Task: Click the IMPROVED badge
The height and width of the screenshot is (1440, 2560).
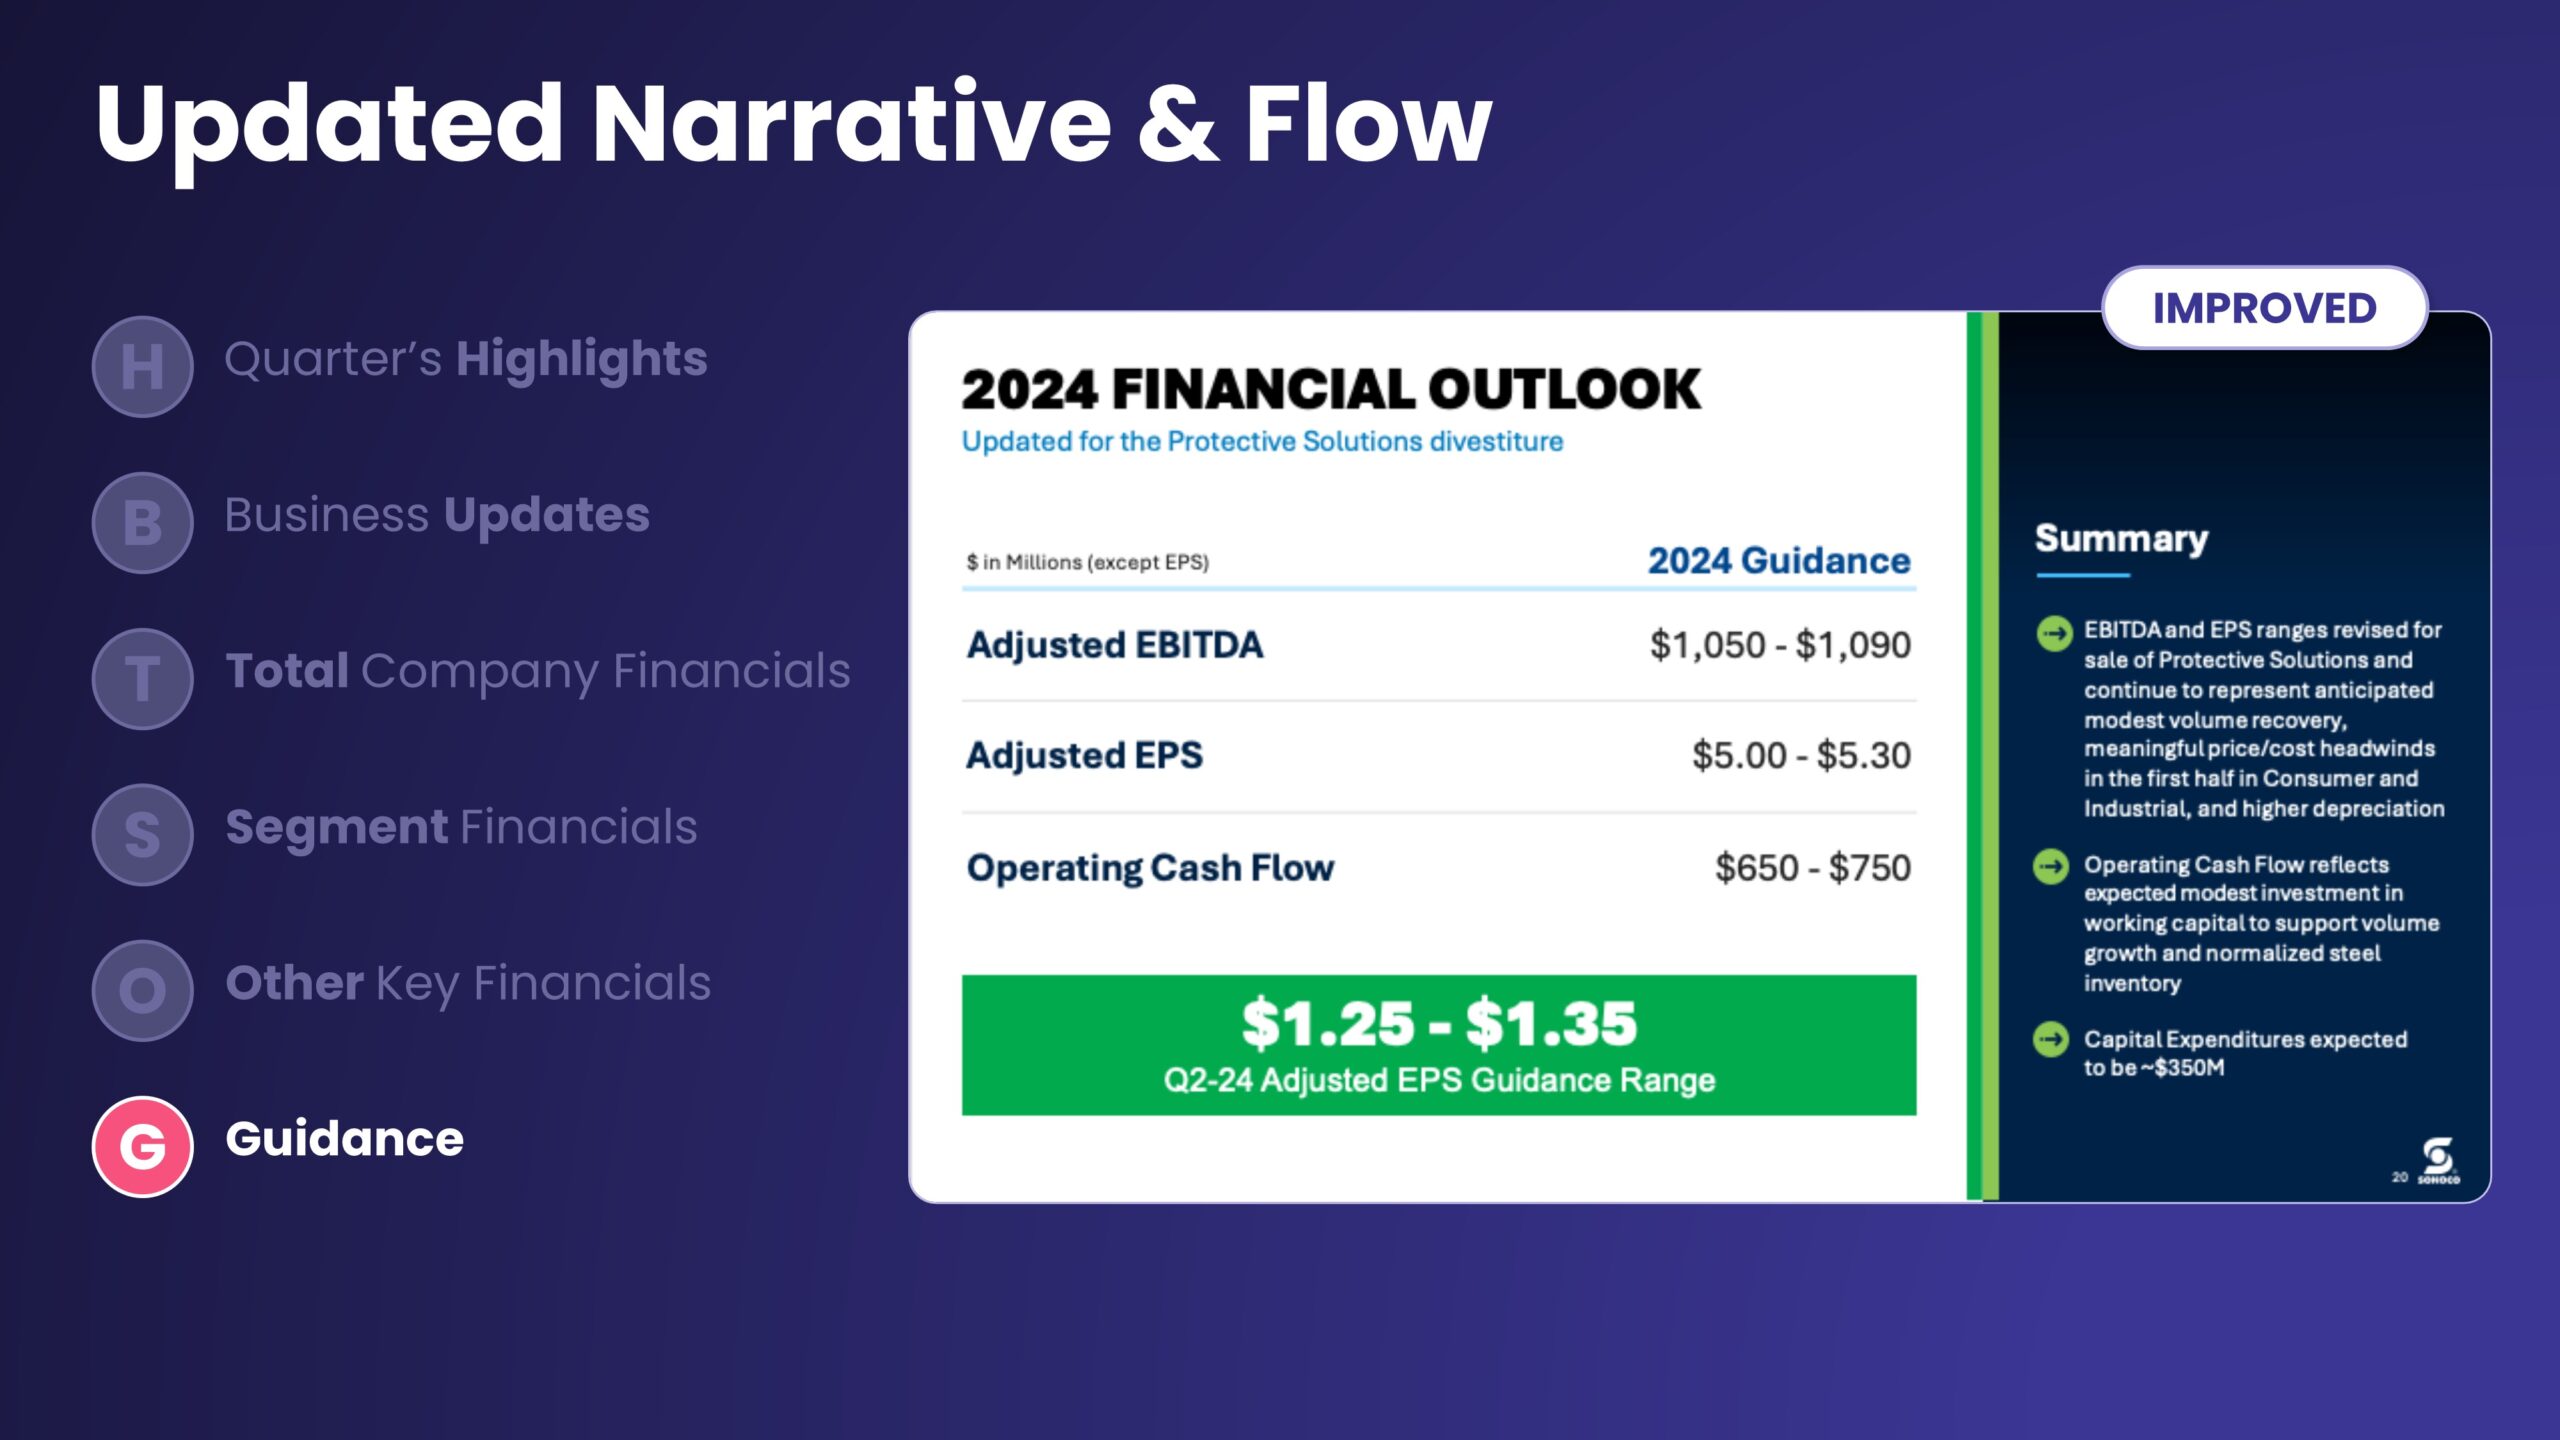Action: 2264,308
